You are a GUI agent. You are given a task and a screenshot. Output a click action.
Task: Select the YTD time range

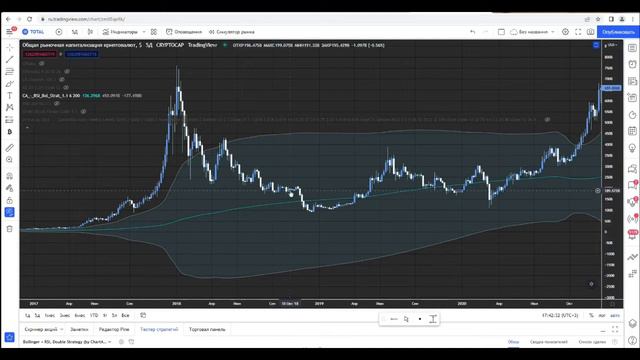tap(94, 316)
